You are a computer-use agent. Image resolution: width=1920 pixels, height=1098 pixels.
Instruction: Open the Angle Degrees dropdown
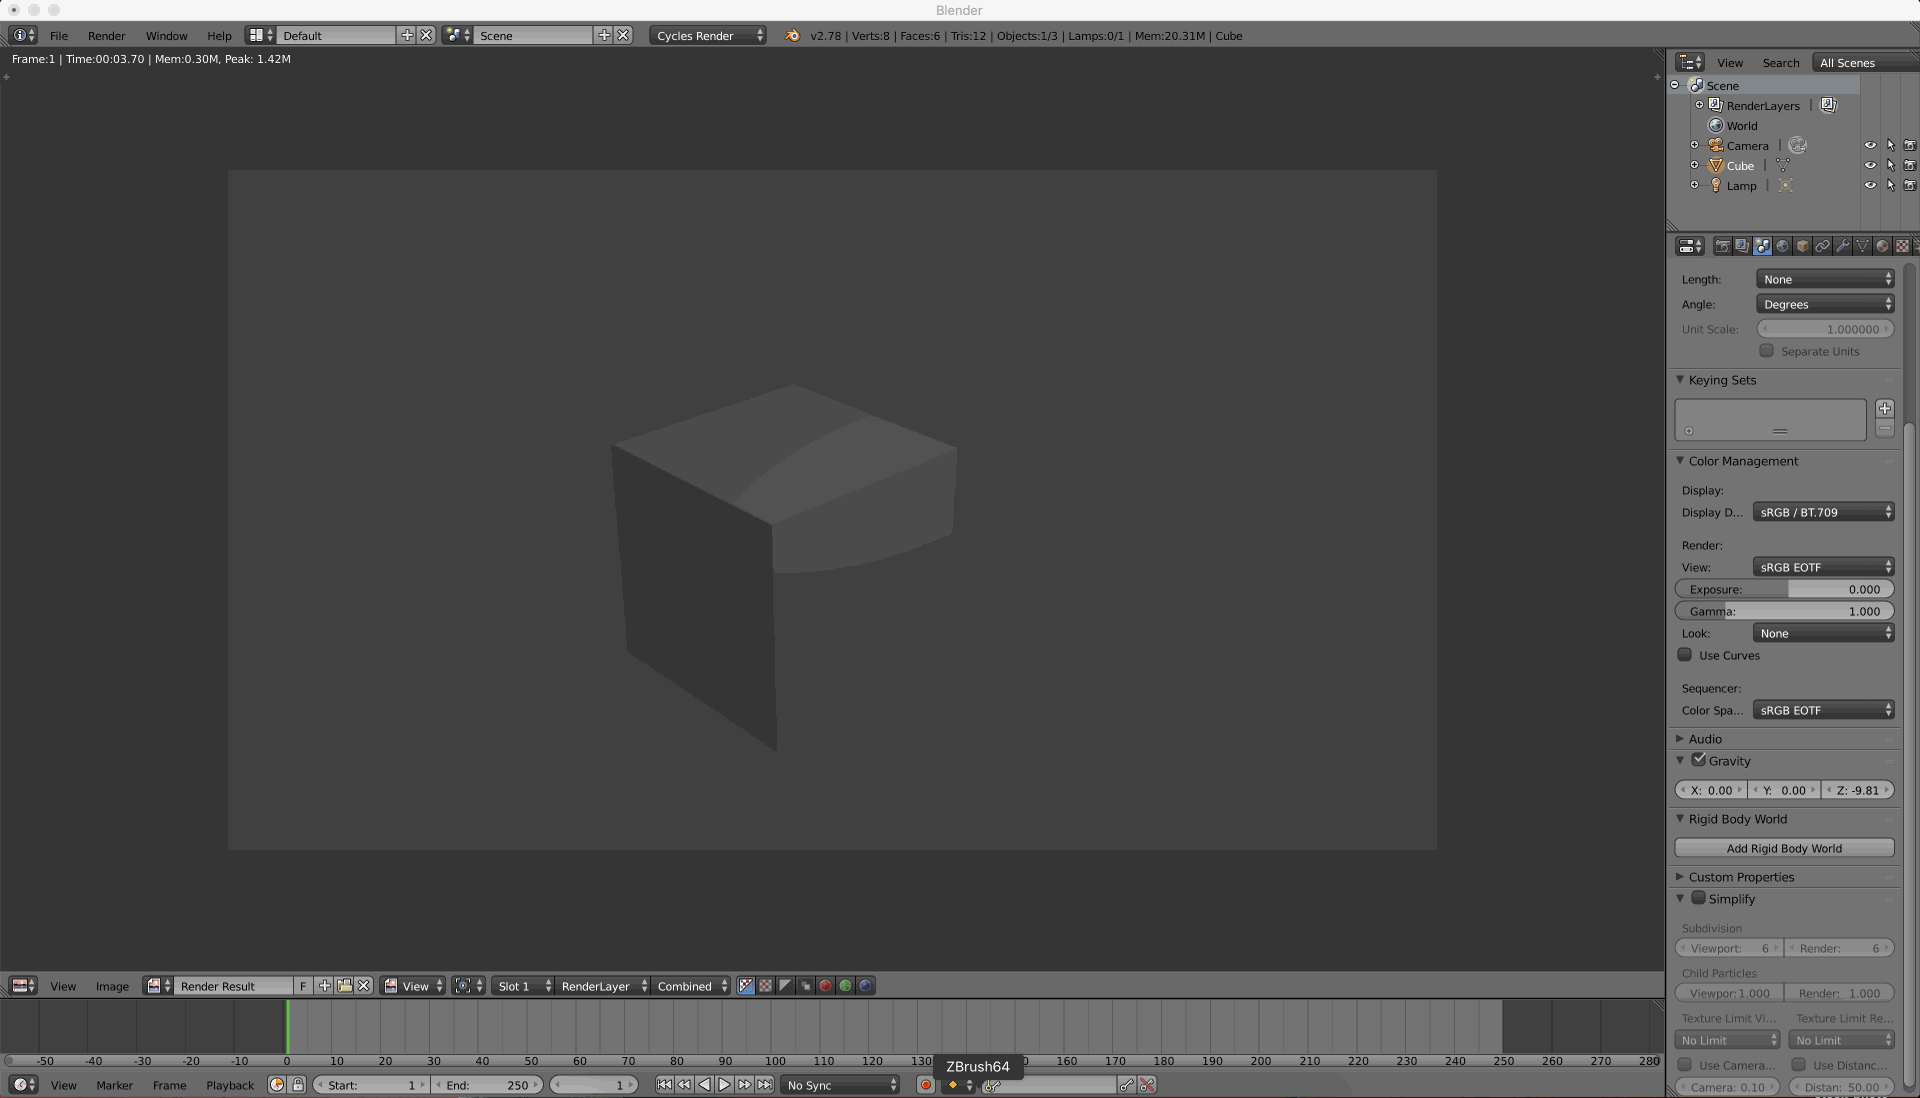1825,304
